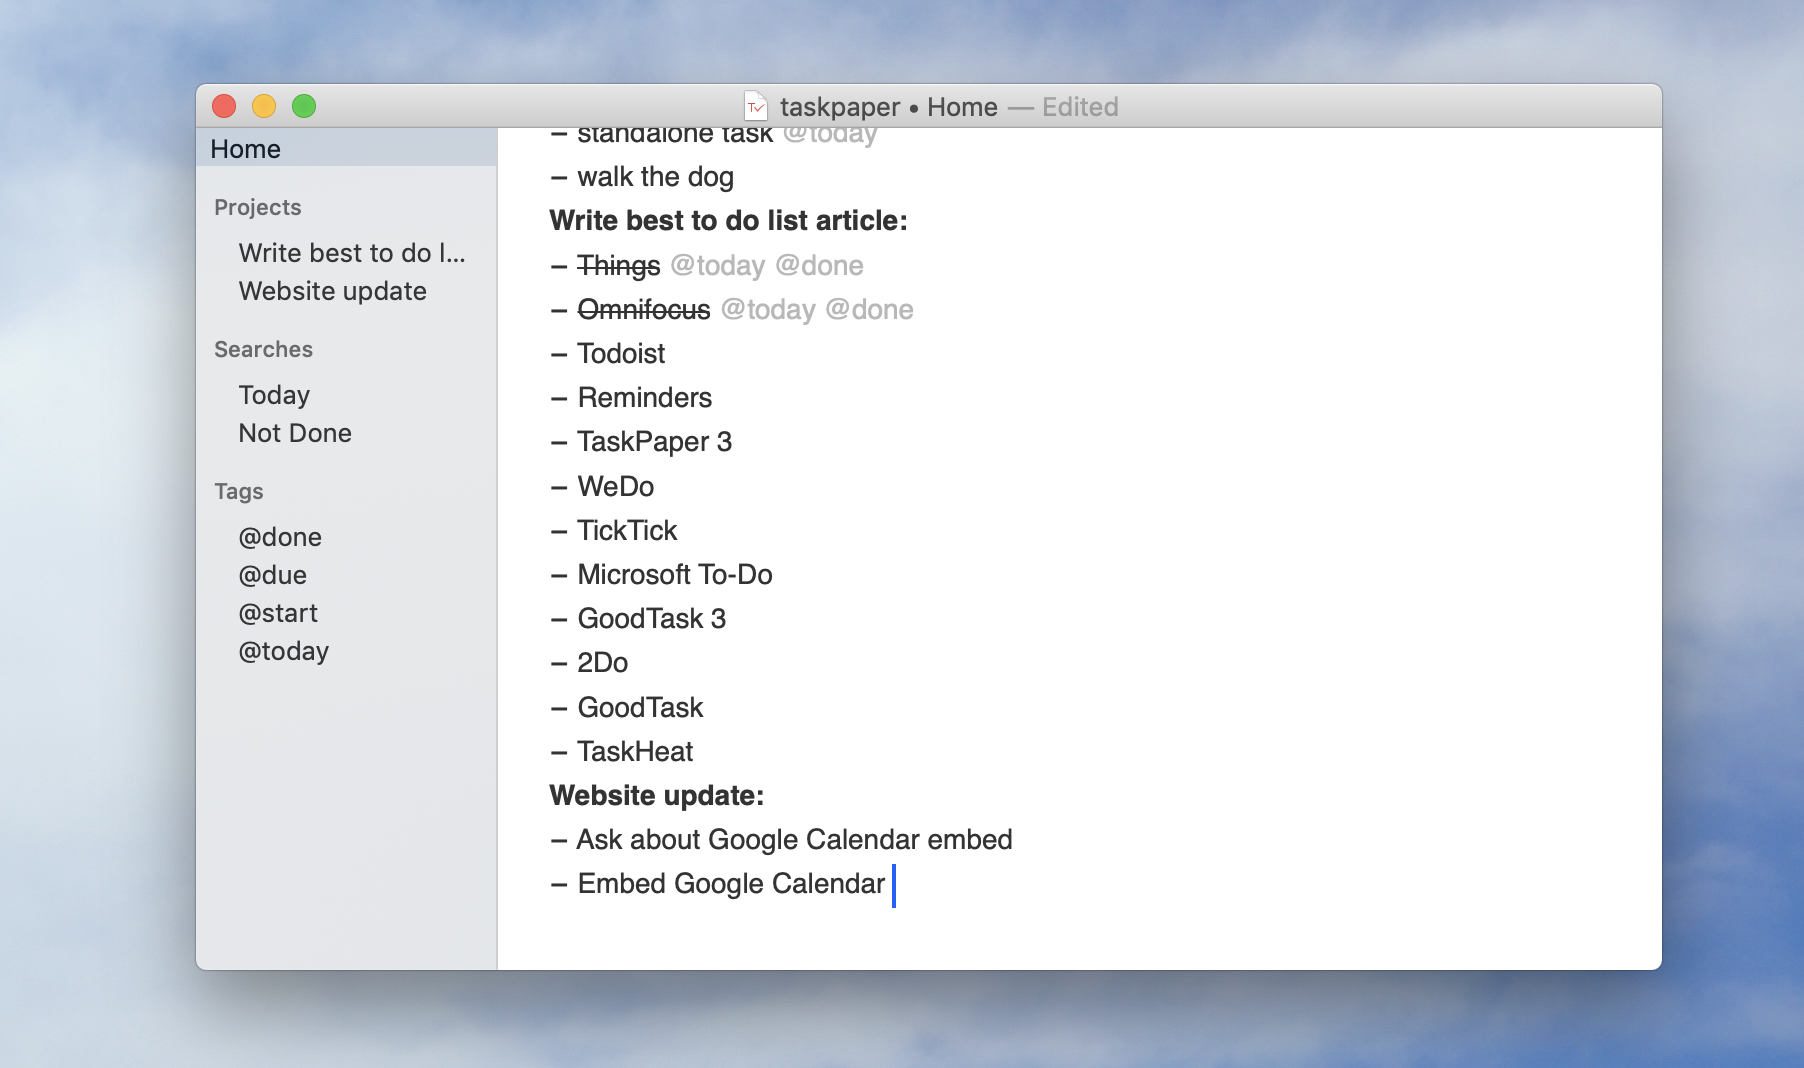Click the Ask about Google Calendar embed task

coord(794,840)
